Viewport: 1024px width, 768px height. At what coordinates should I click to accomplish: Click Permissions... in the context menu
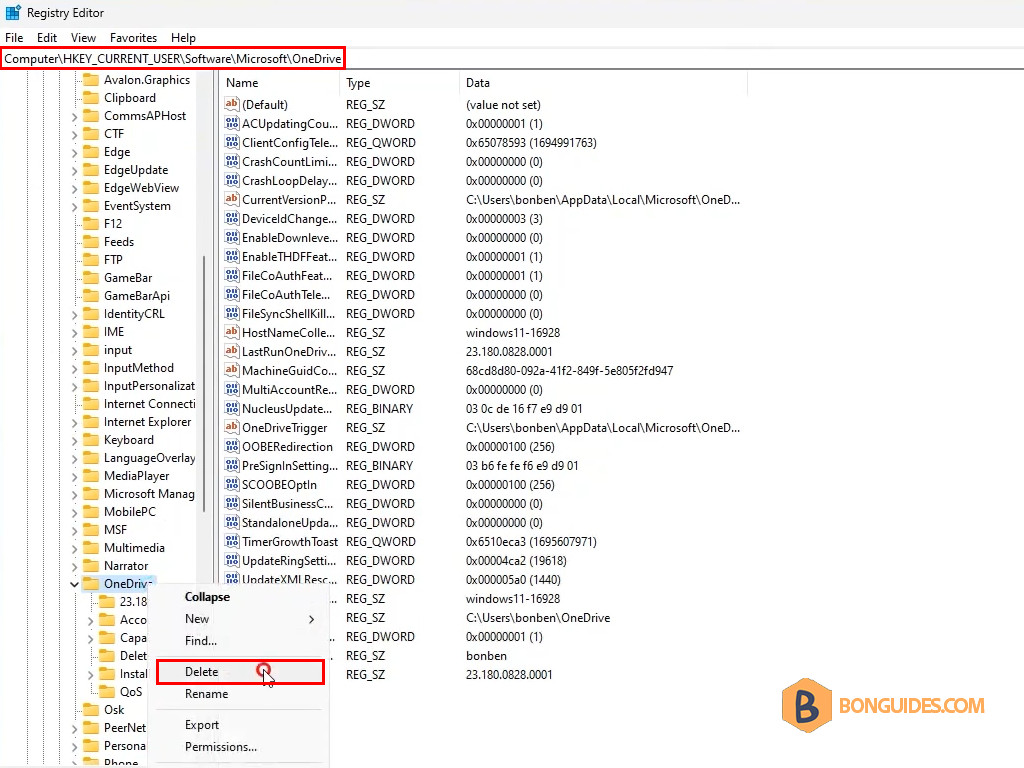click(221, 747)
